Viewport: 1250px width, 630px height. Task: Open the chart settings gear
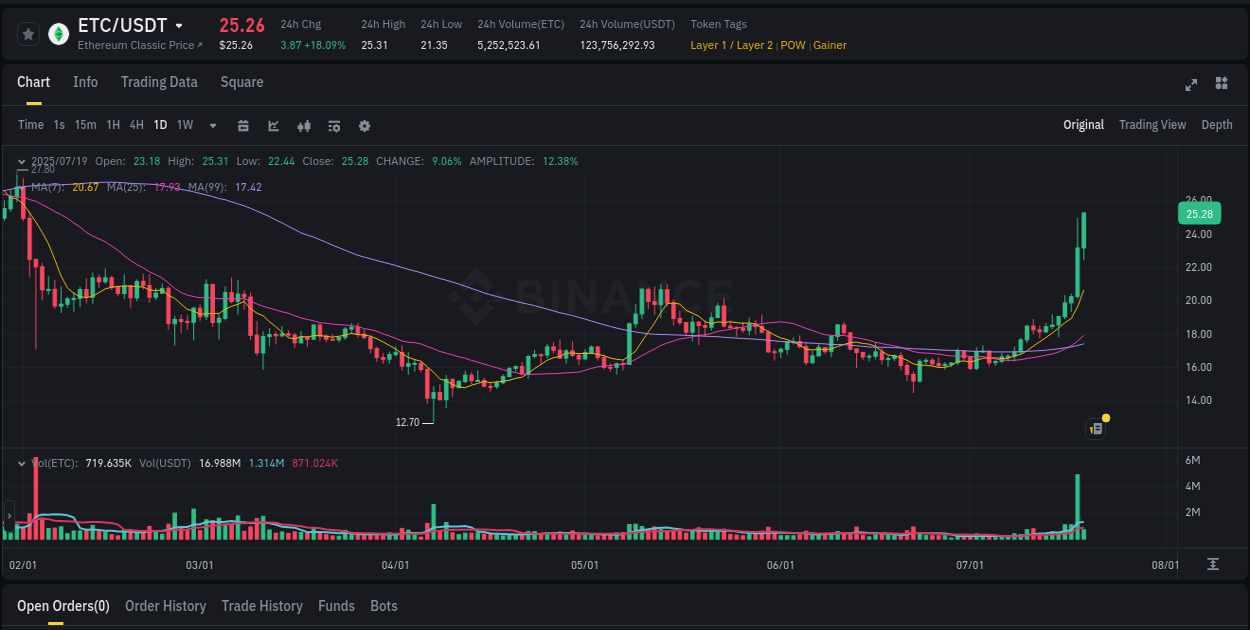pyautogui.click(x=364, y=126)
